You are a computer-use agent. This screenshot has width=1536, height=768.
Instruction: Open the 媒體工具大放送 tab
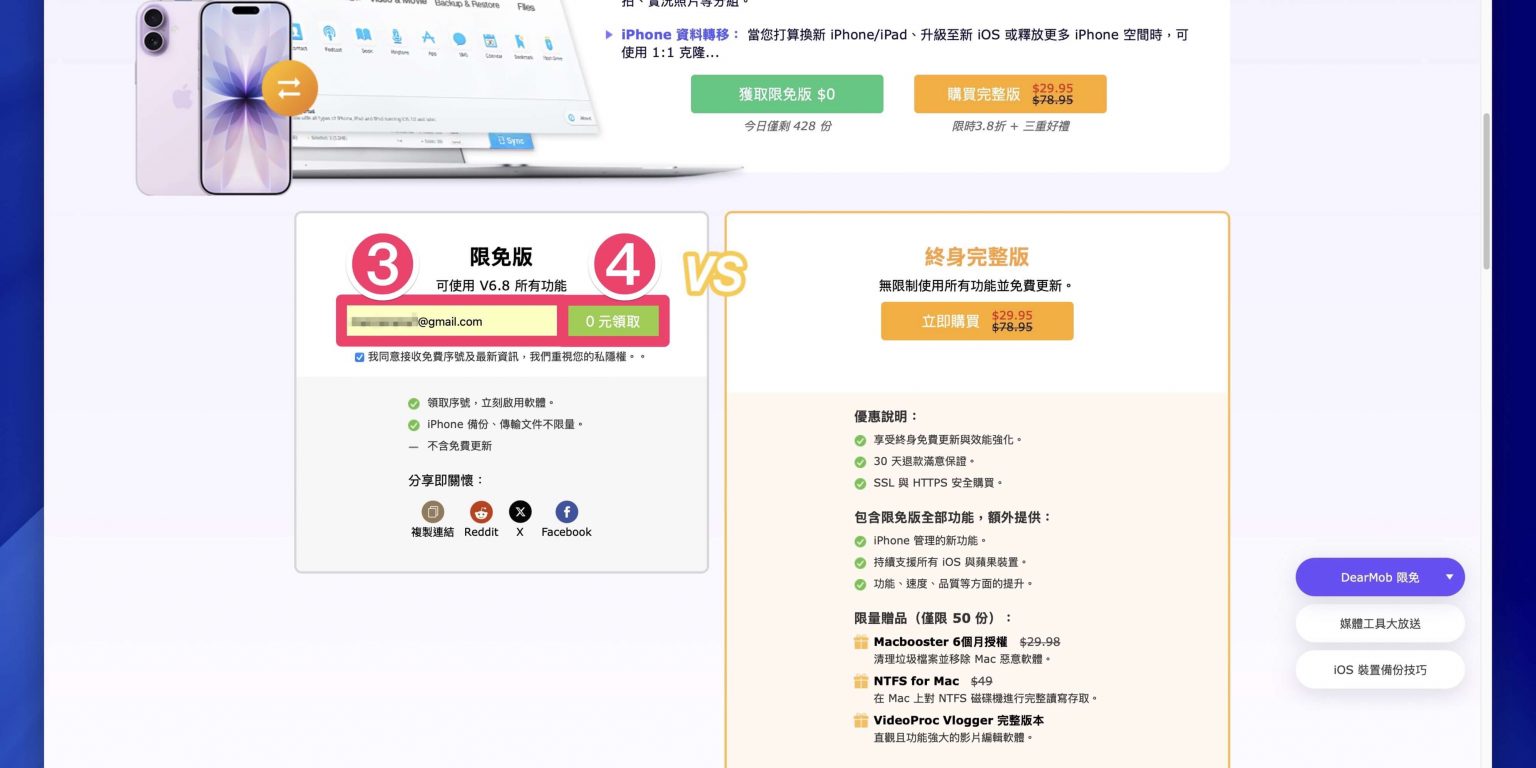(1380, 623)
